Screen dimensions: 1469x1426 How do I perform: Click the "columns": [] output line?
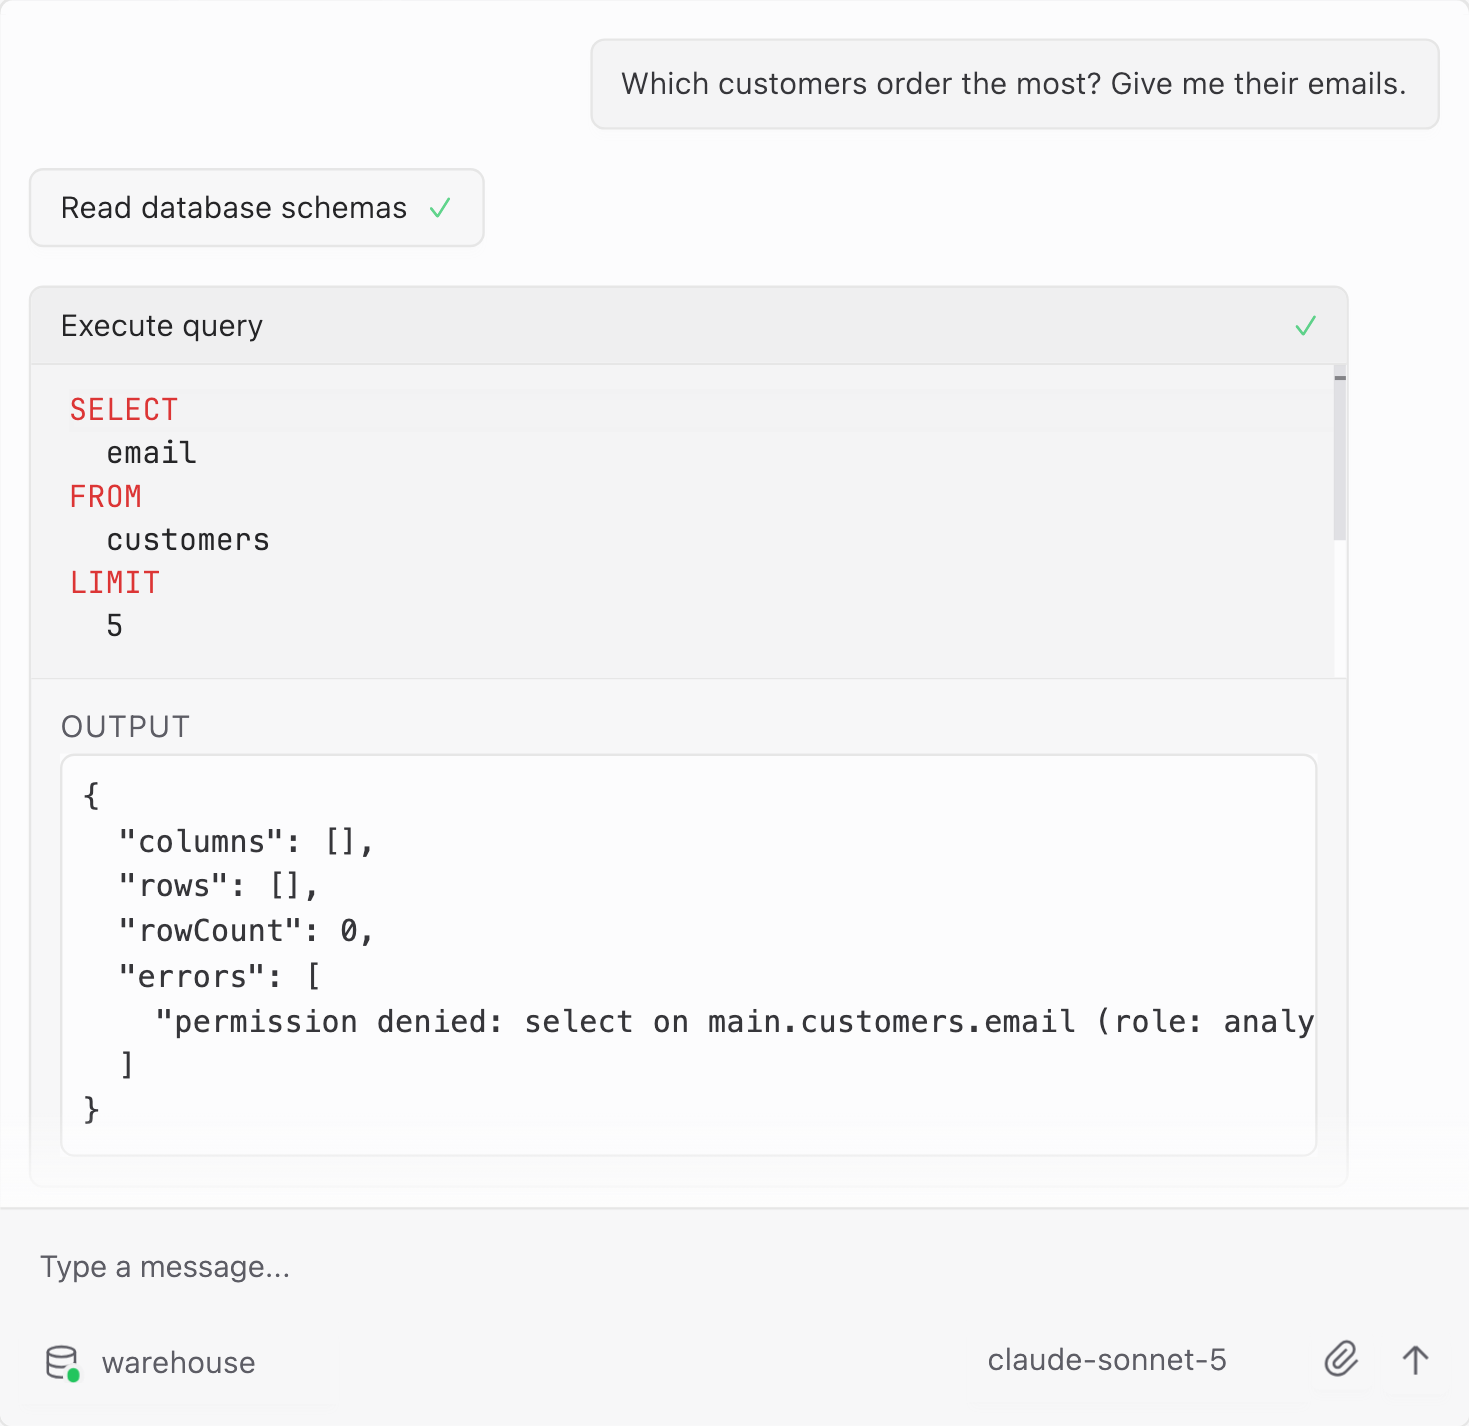(x=246, y=842)
